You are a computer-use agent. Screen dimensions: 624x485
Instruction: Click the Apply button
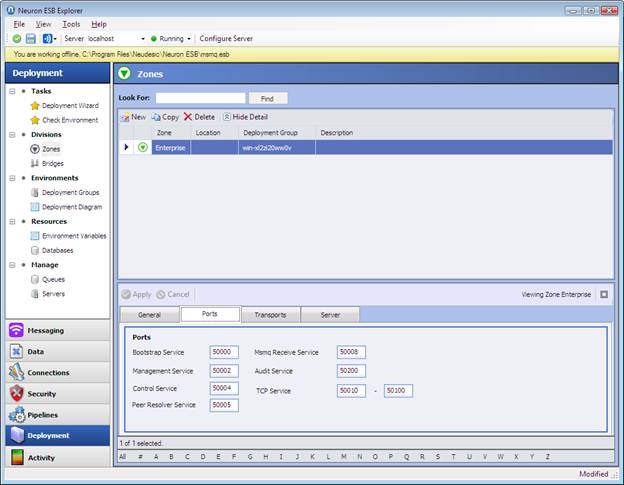[x=136, y=294]
